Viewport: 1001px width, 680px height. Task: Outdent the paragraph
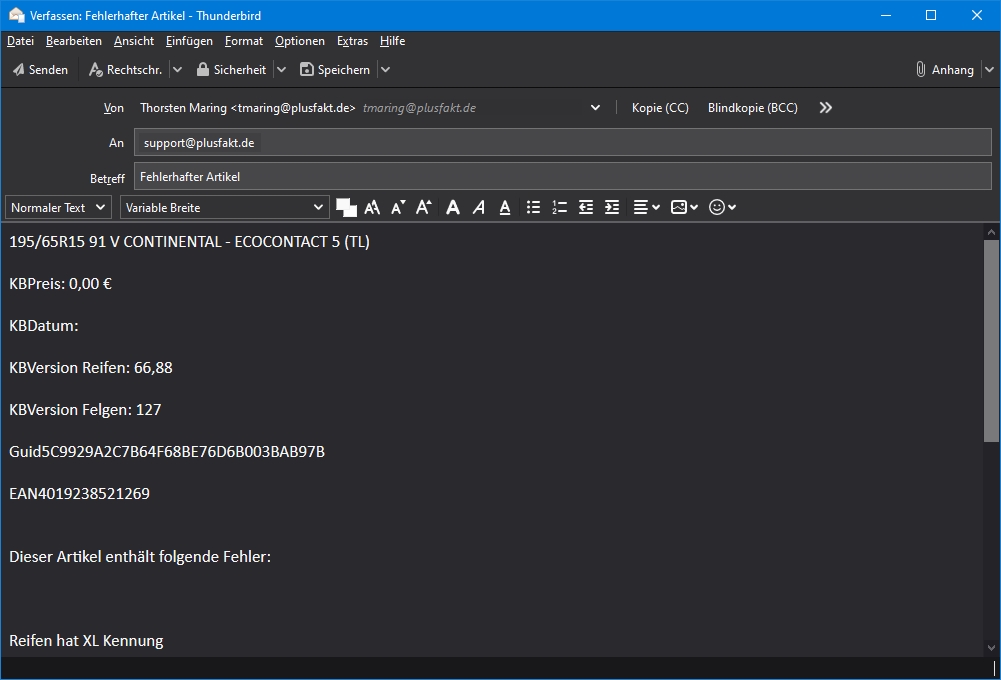585,208
